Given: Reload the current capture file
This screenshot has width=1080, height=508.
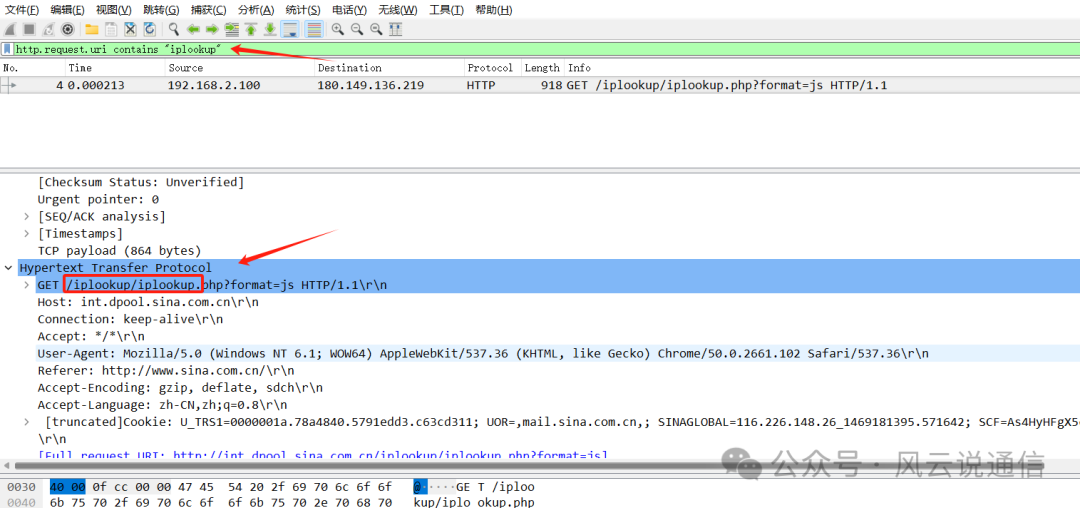Looking at the screenshot, I should pyautogui.click(x=149, y=29).
